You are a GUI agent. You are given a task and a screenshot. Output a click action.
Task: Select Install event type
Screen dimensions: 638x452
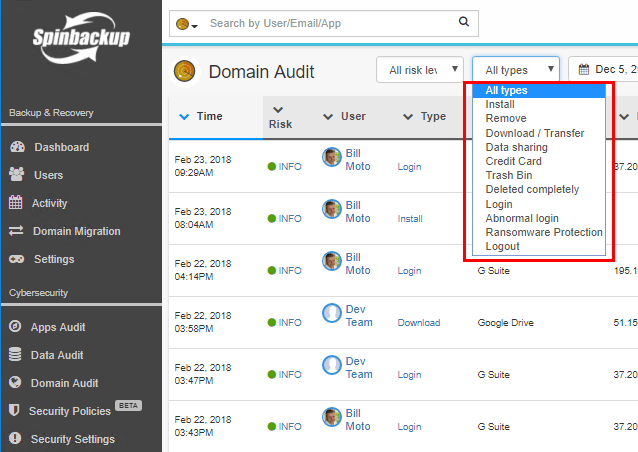point(539,105)
